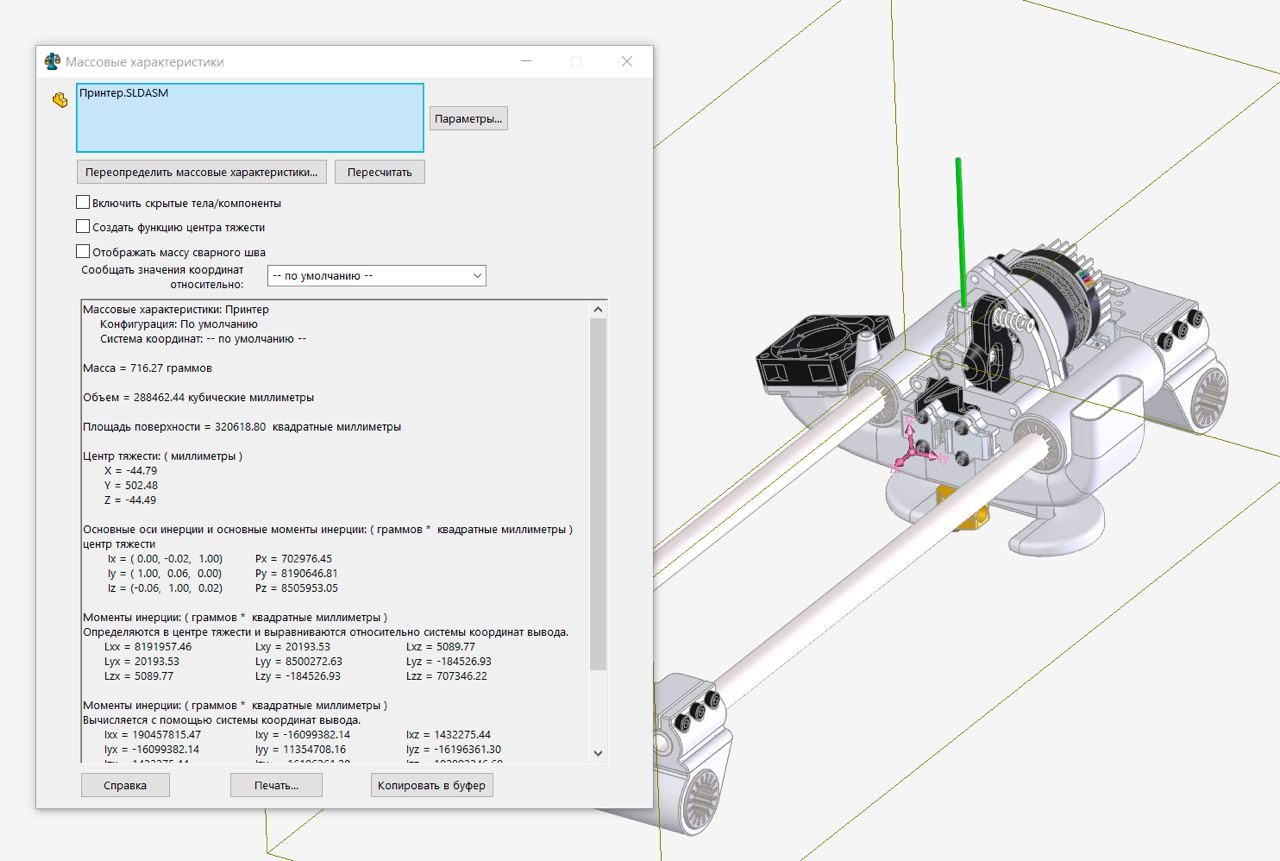Viewport: 1280px width, 861px height.
Task: Click the Печать... print button
Action: [276, 785]
